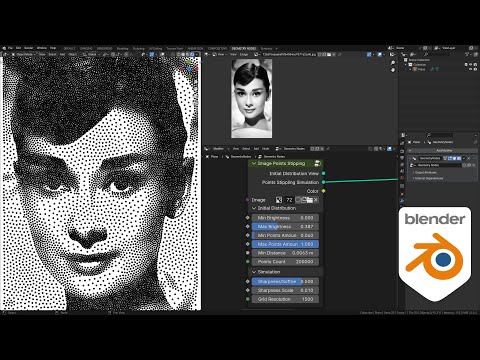Remove the GeometryNodes modifier with X
This screenshot has height=360, width=480.
pyautogui.click(x=469, y=158)
